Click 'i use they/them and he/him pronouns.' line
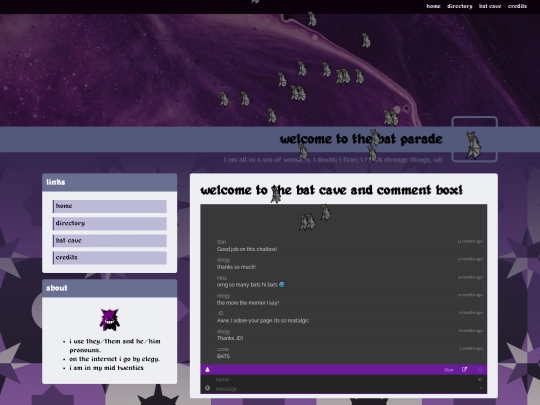 tap(115, 346)
